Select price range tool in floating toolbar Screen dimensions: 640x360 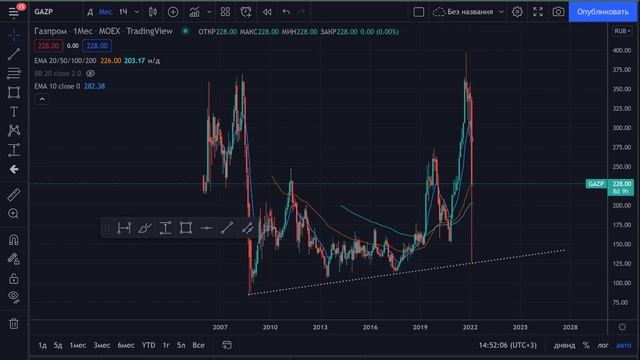click(x=165, y=228)
